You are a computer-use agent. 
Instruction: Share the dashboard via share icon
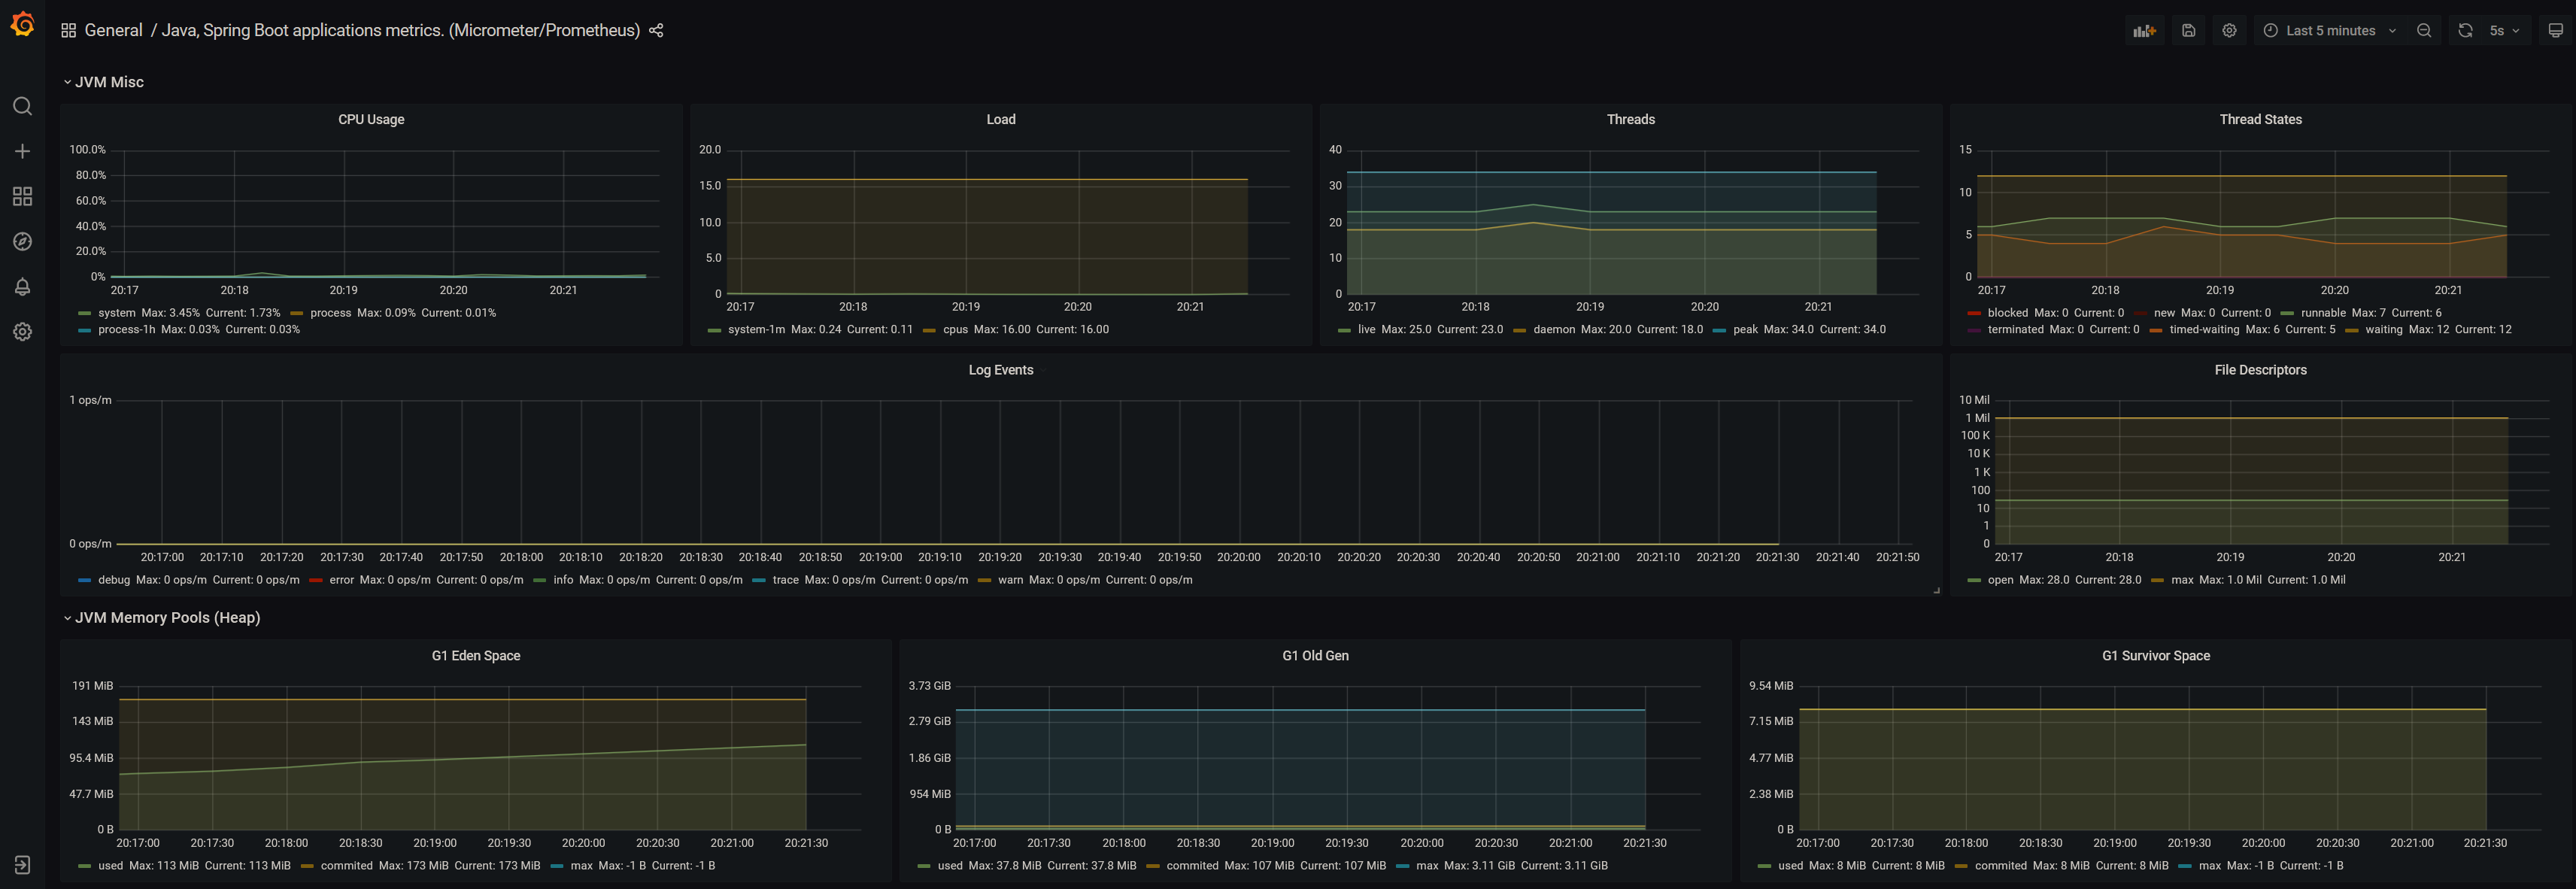656,31
